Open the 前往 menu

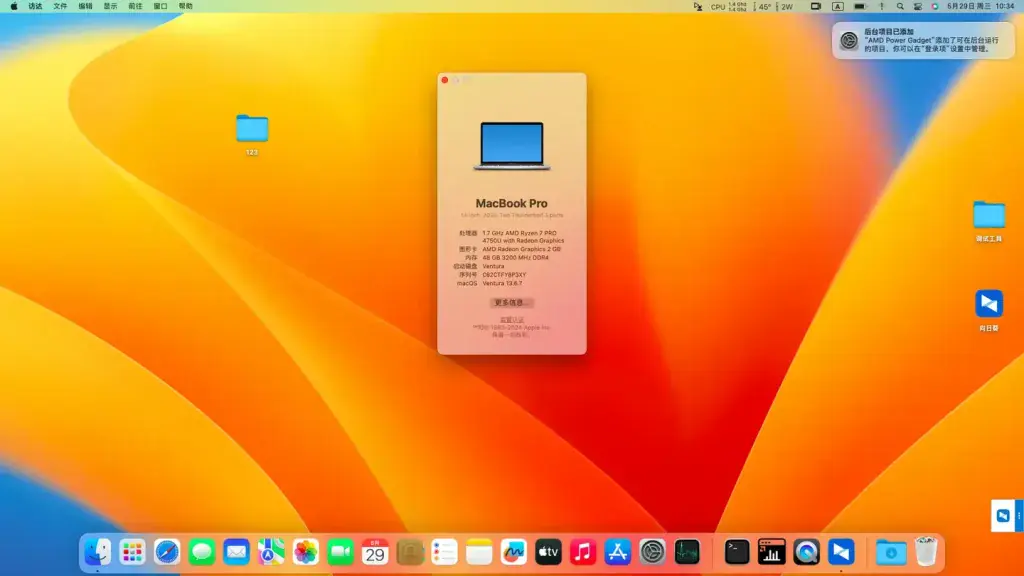135,7
